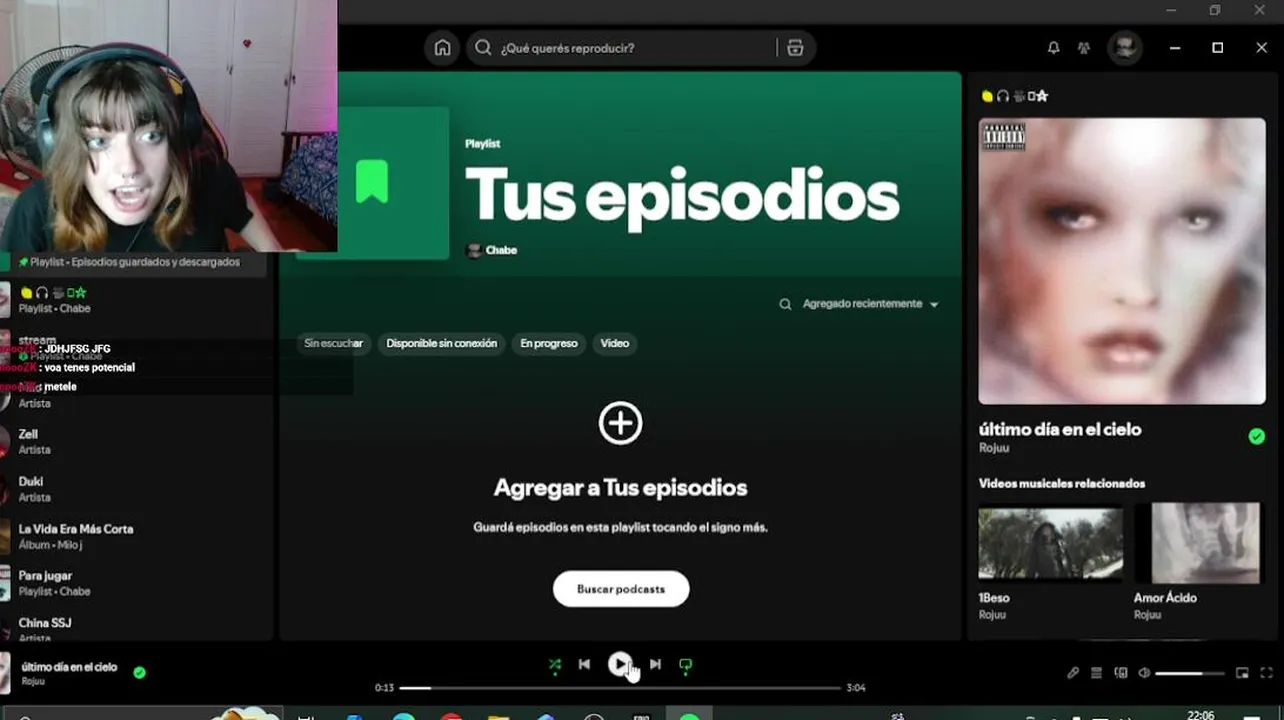Click the song progress bar

pos(620,688)
